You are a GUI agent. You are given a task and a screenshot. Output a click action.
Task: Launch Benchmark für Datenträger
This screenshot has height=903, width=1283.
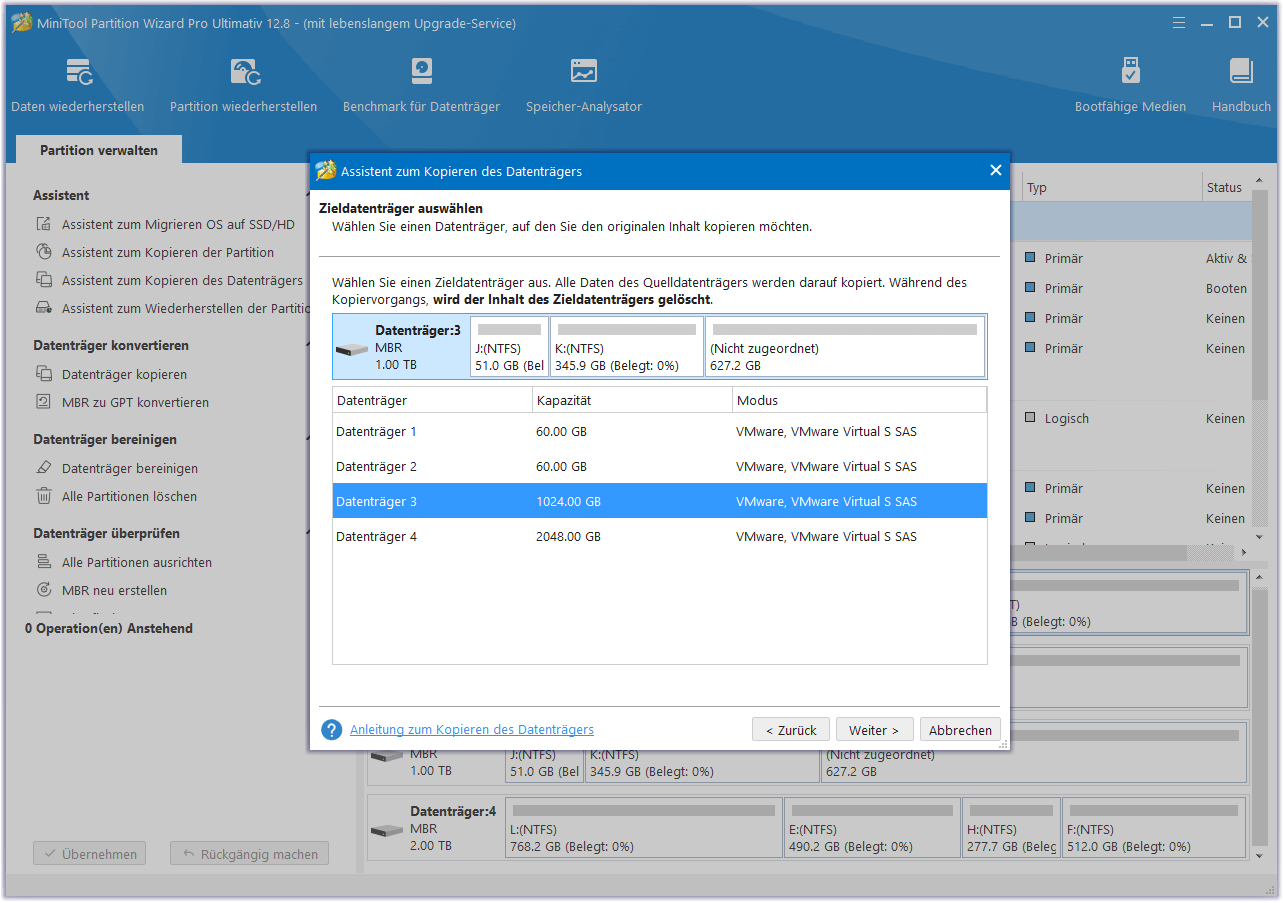pos(421,85)
